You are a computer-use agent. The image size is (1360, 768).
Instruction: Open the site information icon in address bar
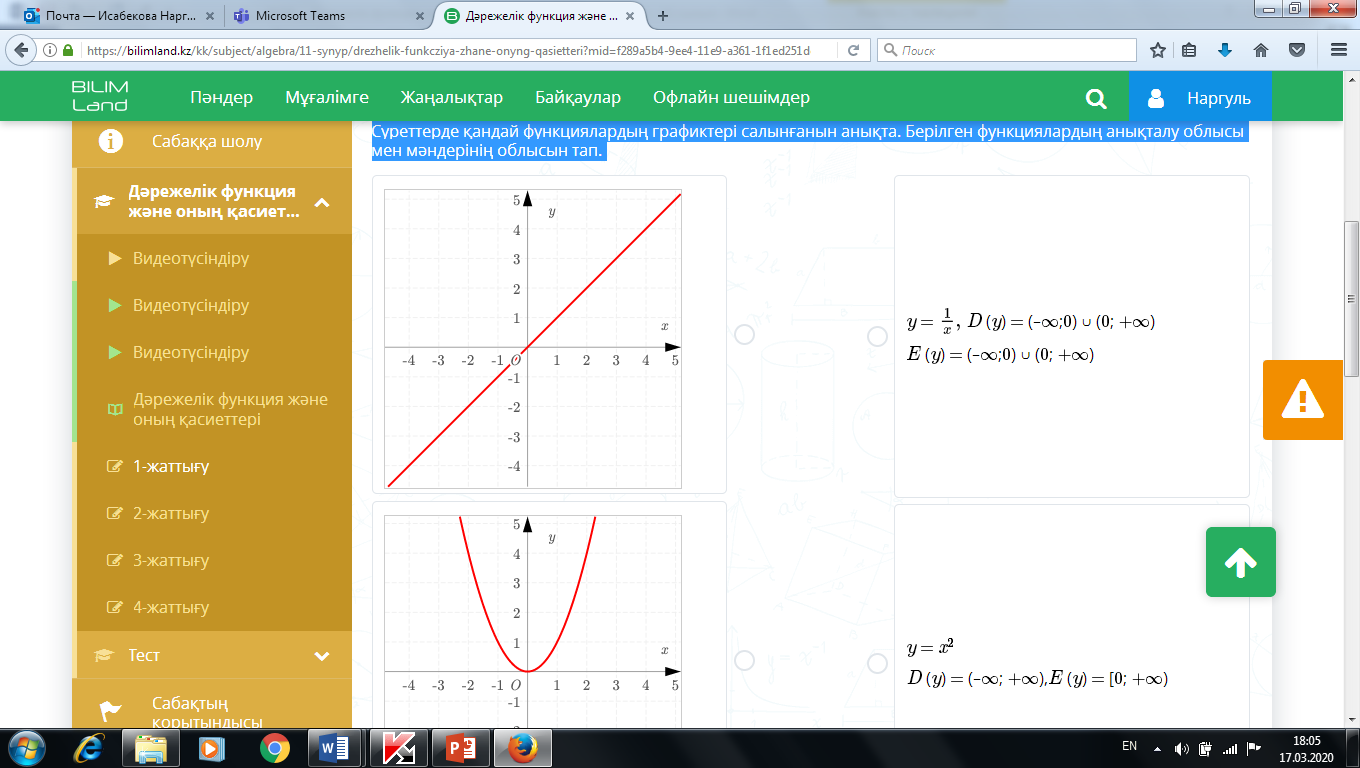[51, 50]
